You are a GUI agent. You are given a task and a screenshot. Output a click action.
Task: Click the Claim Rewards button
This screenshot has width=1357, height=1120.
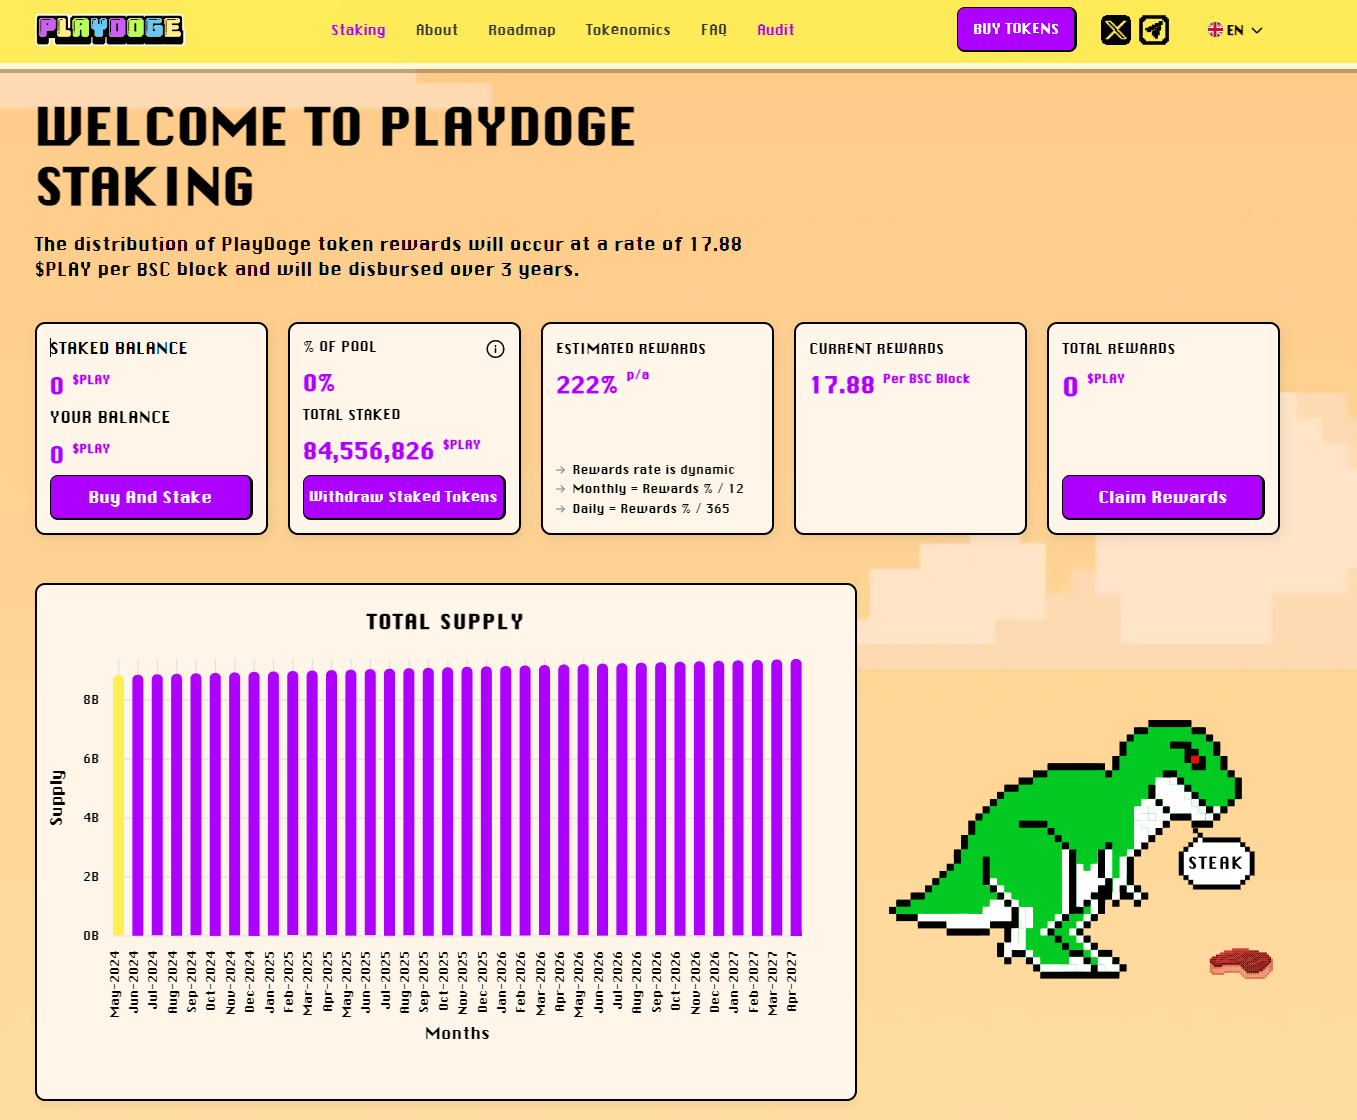click(1163, 497)
